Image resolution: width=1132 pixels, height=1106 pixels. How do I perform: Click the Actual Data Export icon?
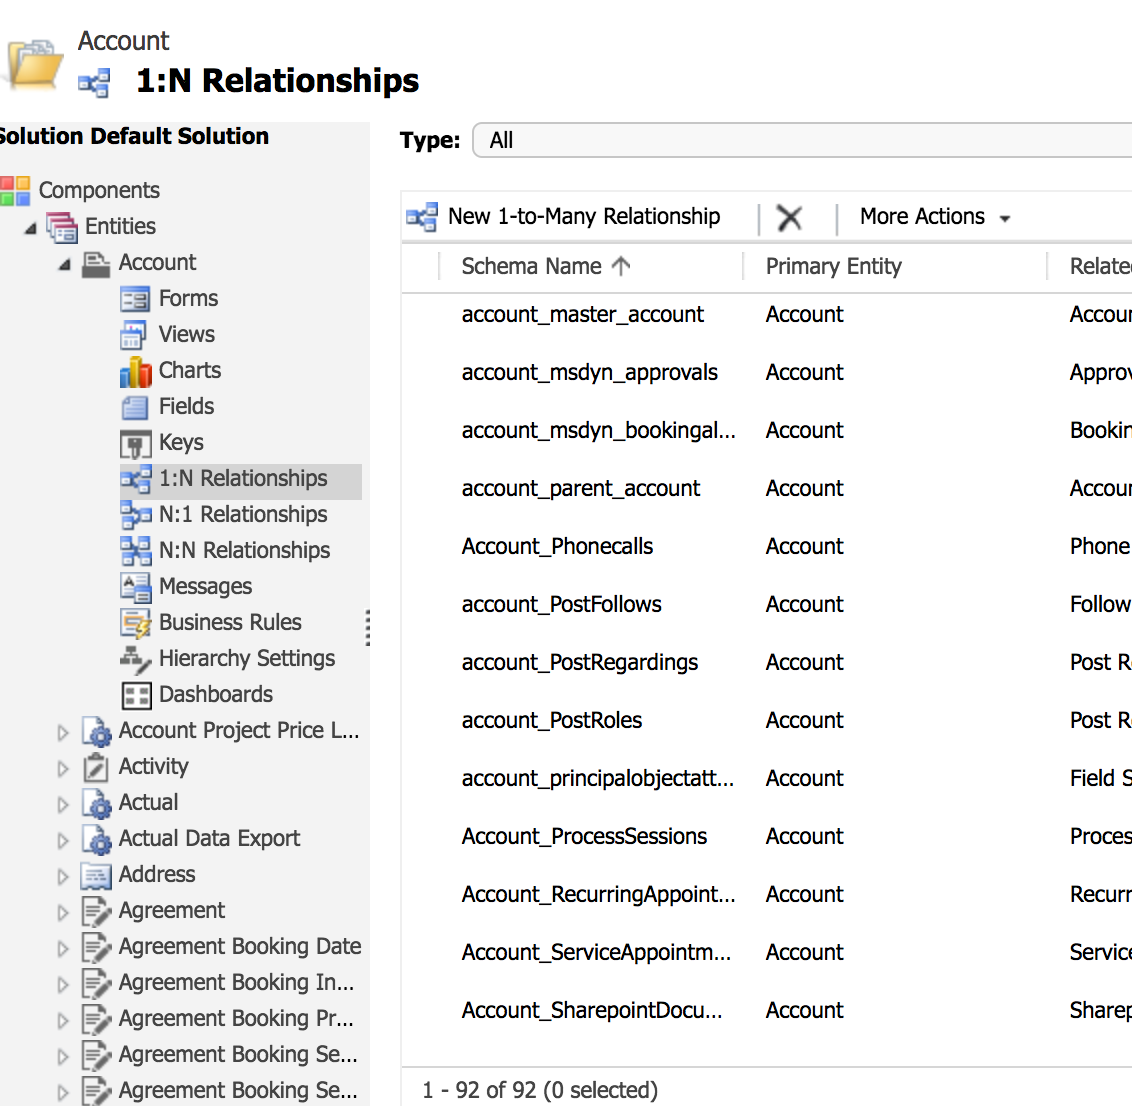click(x=96, y=840)
